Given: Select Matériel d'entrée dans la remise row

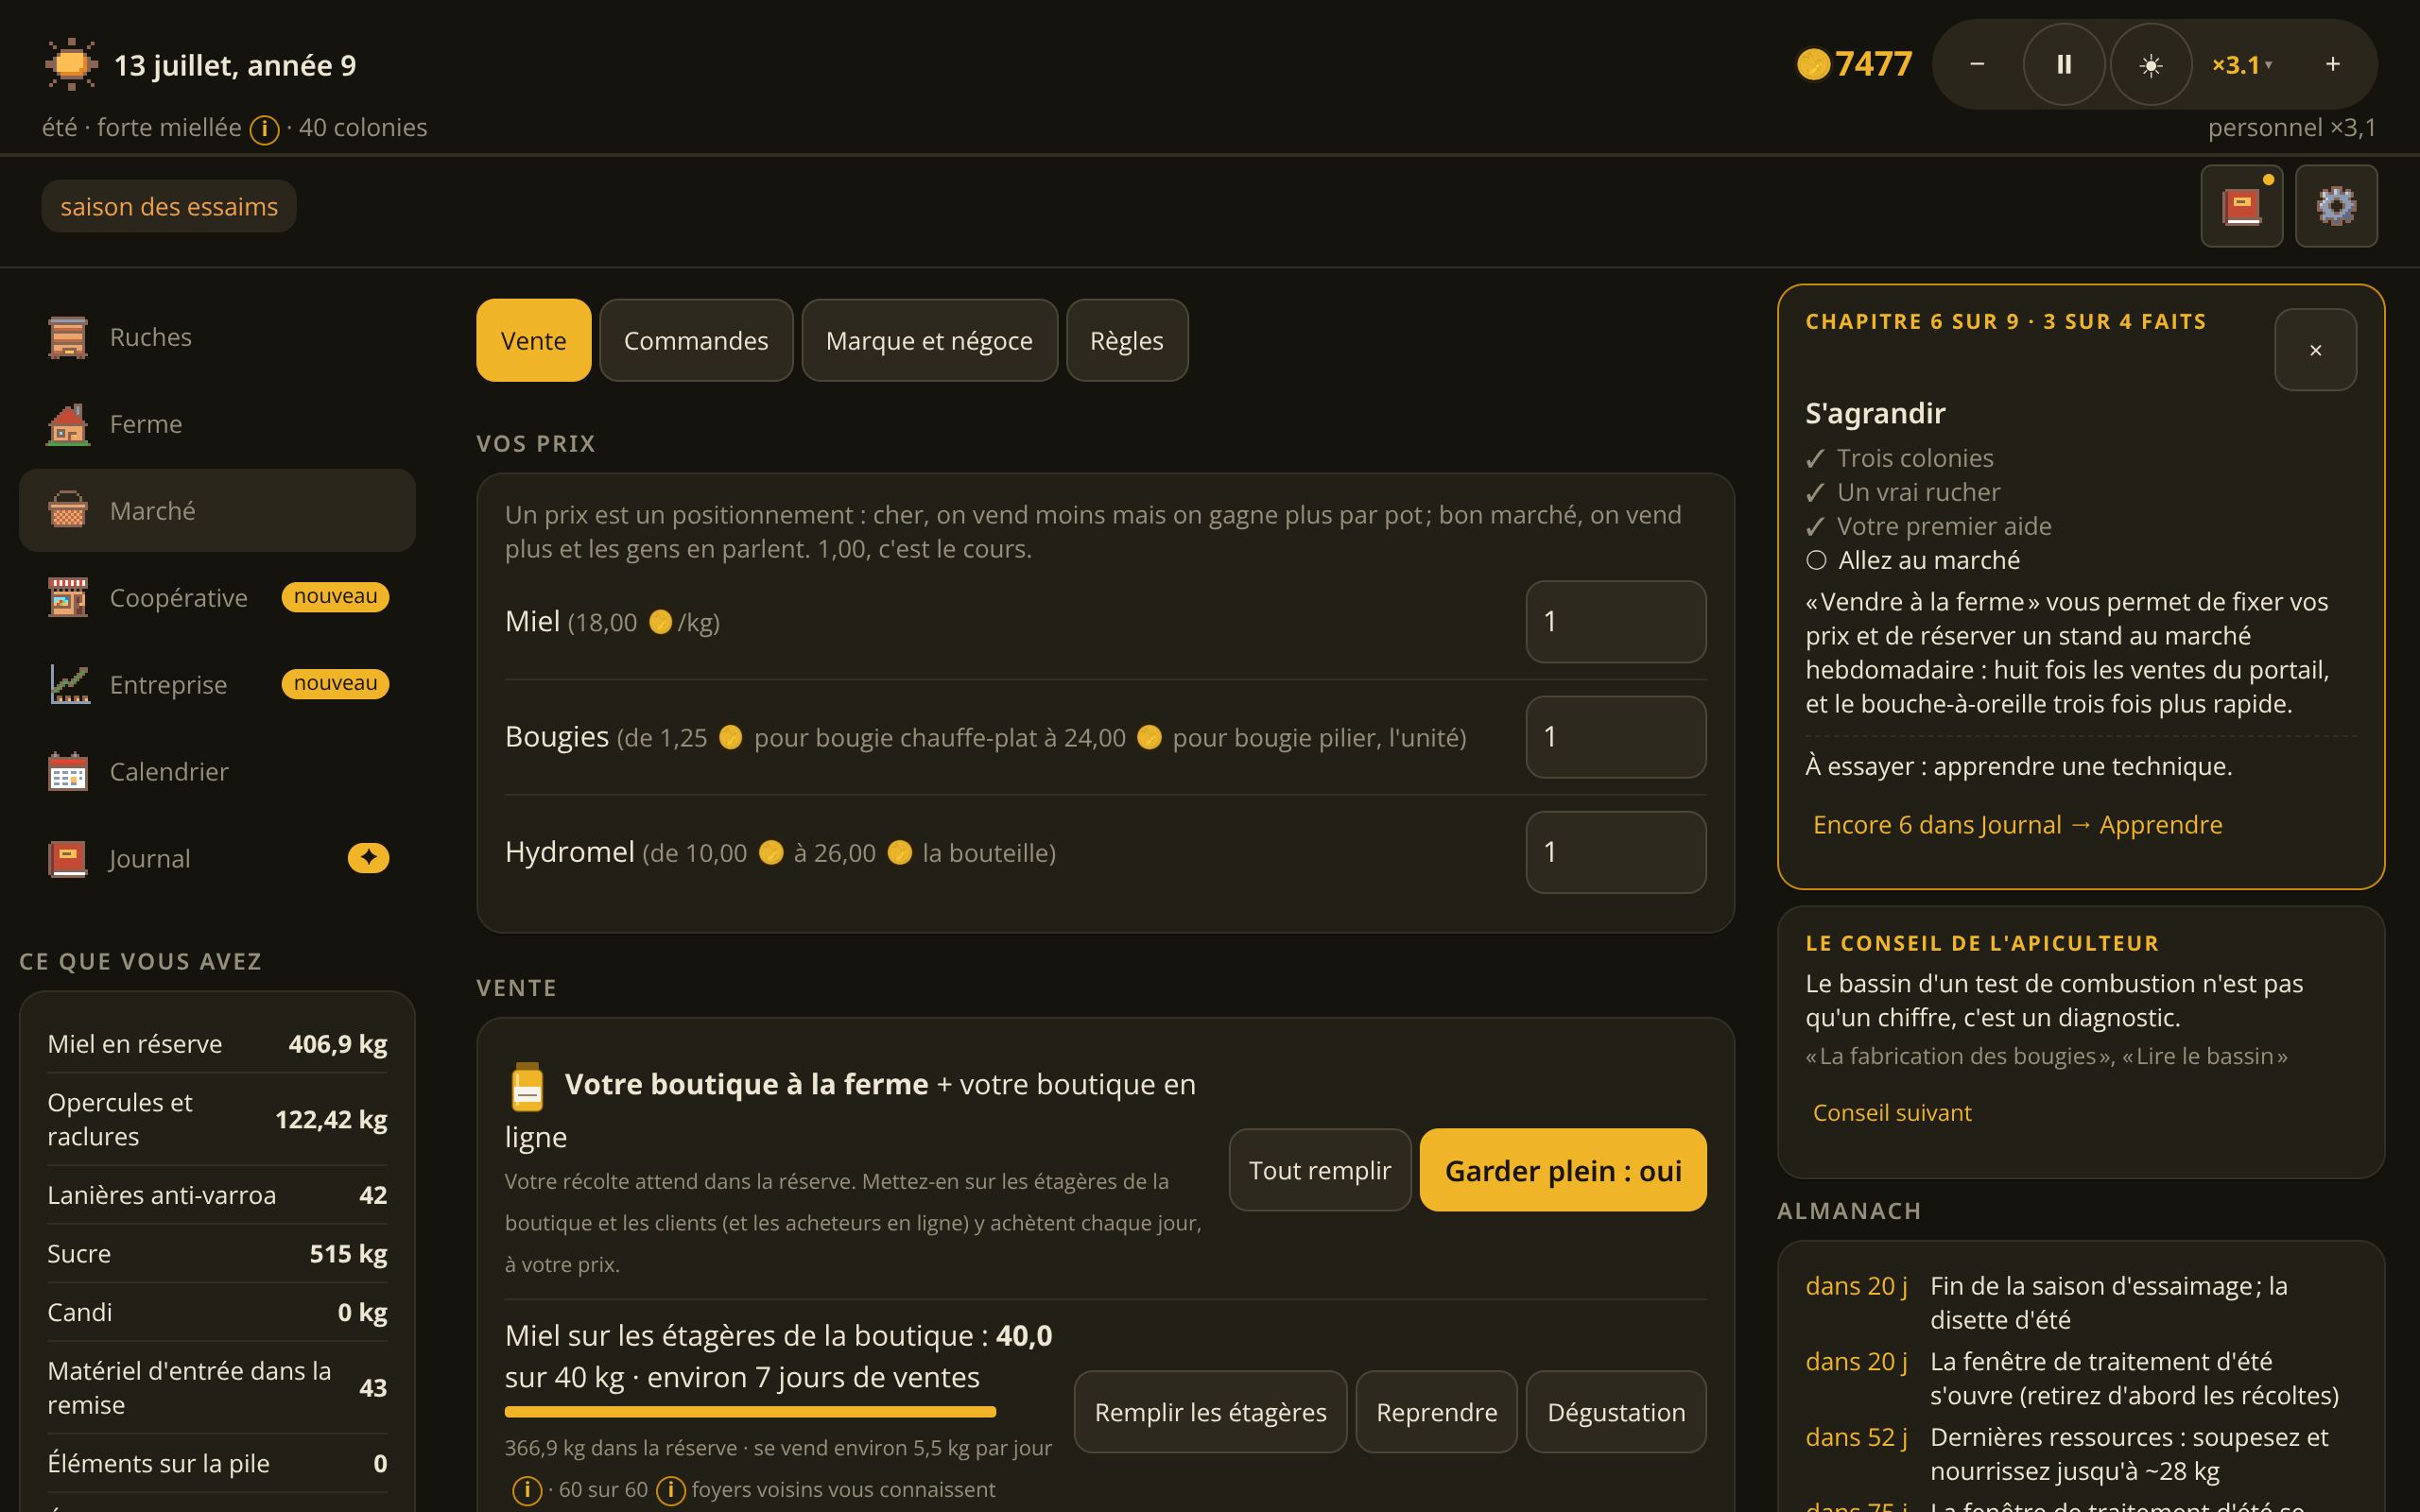Looking at the screenshot, I should 217,1388.
